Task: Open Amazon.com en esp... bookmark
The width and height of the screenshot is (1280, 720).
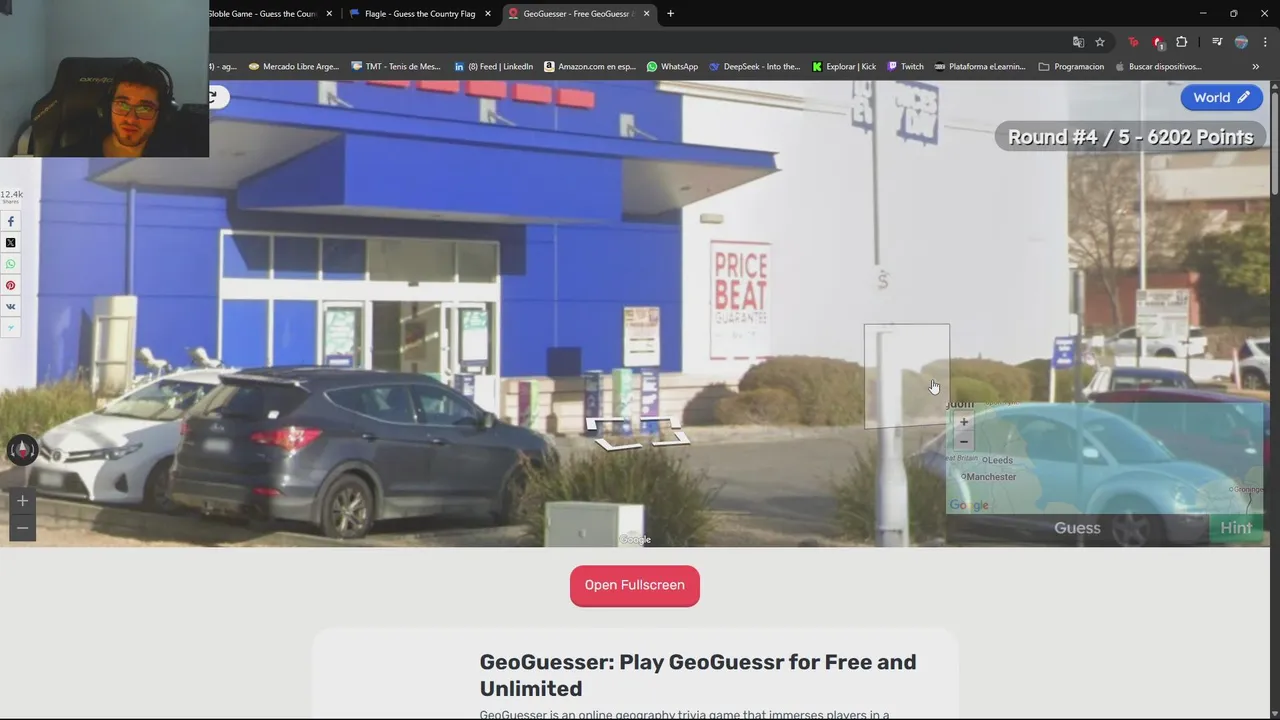Action: 590,67
